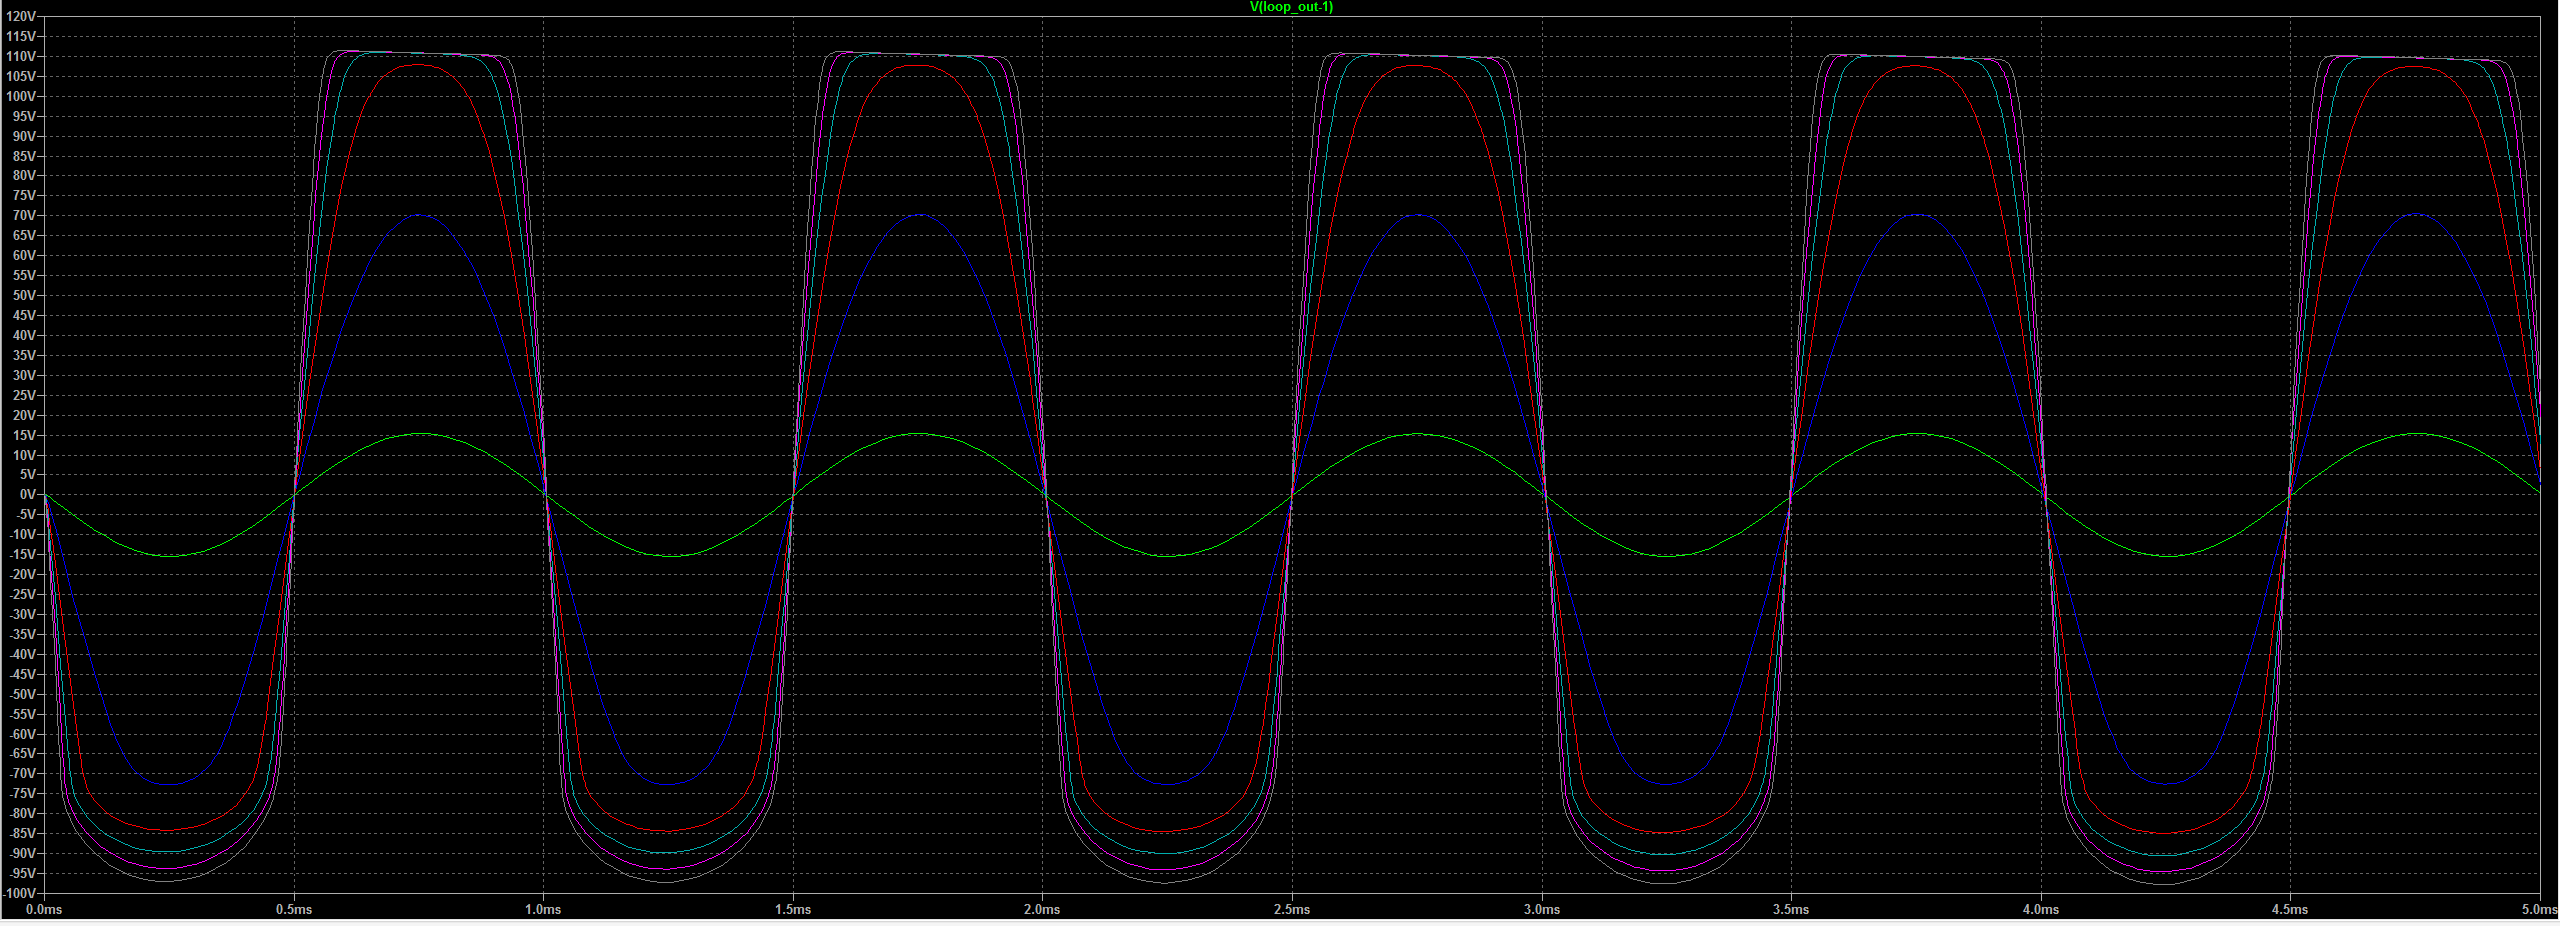Select the 5.0ms time axis end label
The height and width of the screenshot is (926, 2560).
[2539, 909]
